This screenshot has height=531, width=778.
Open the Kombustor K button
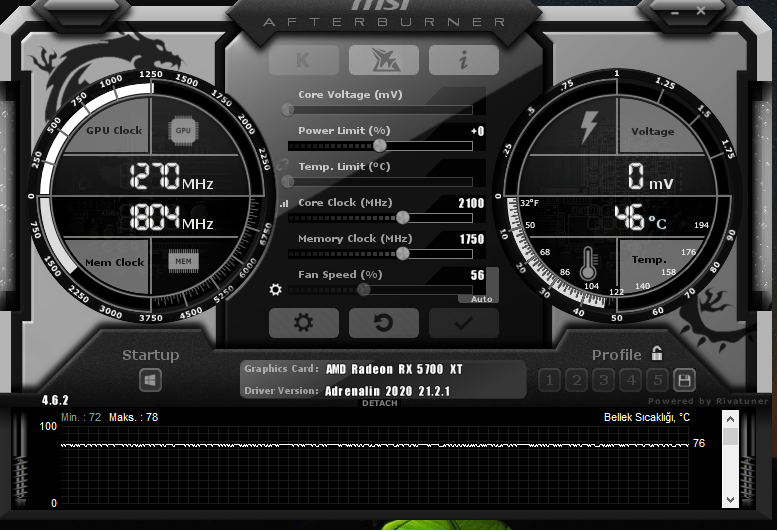pos(304,60)
